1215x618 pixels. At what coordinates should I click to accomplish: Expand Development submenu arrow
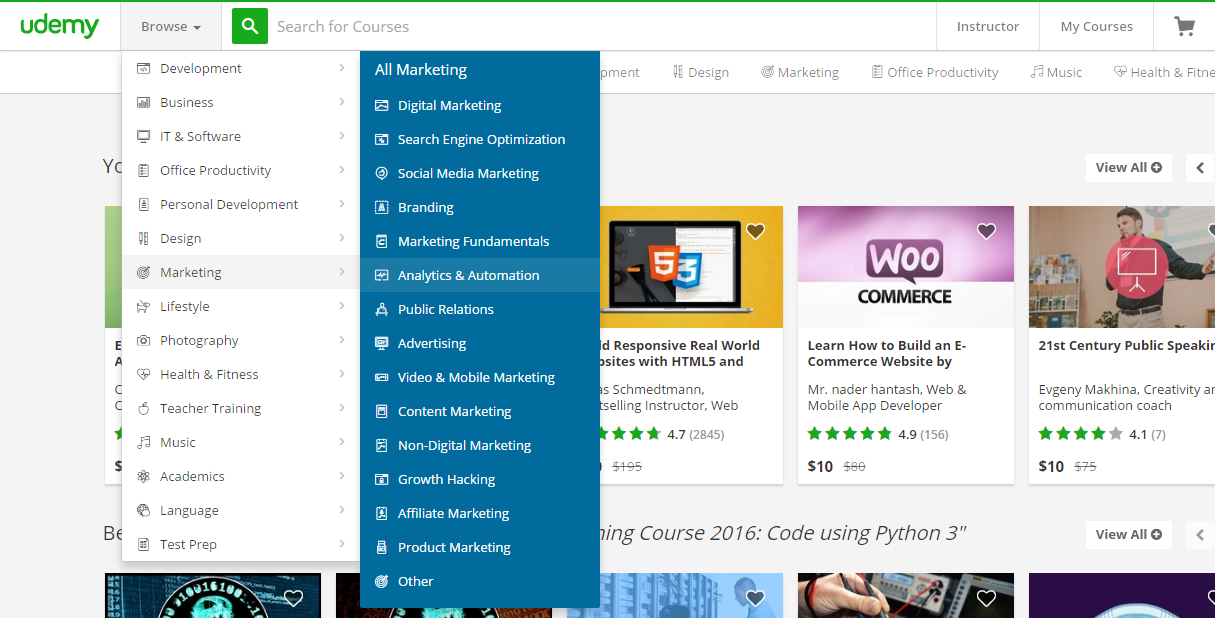click(x=341, y=68)
